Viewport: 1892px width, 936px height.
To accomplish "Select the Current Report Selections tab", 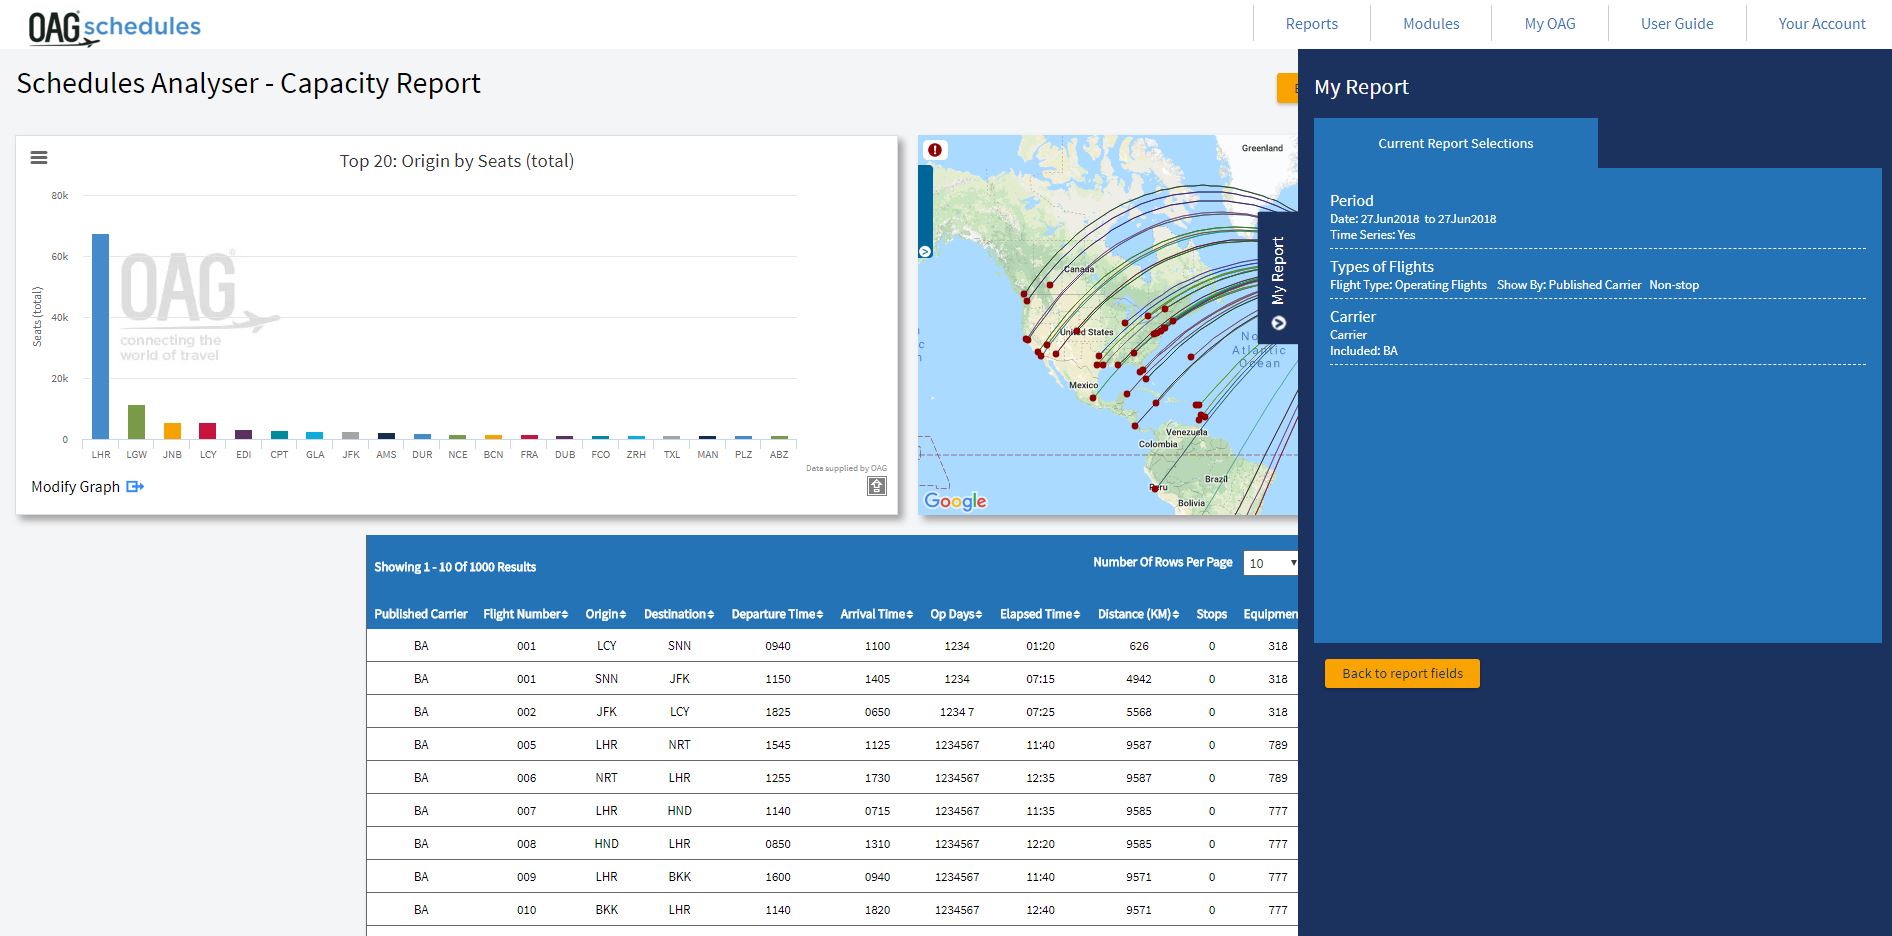I will pos(1455,144).
